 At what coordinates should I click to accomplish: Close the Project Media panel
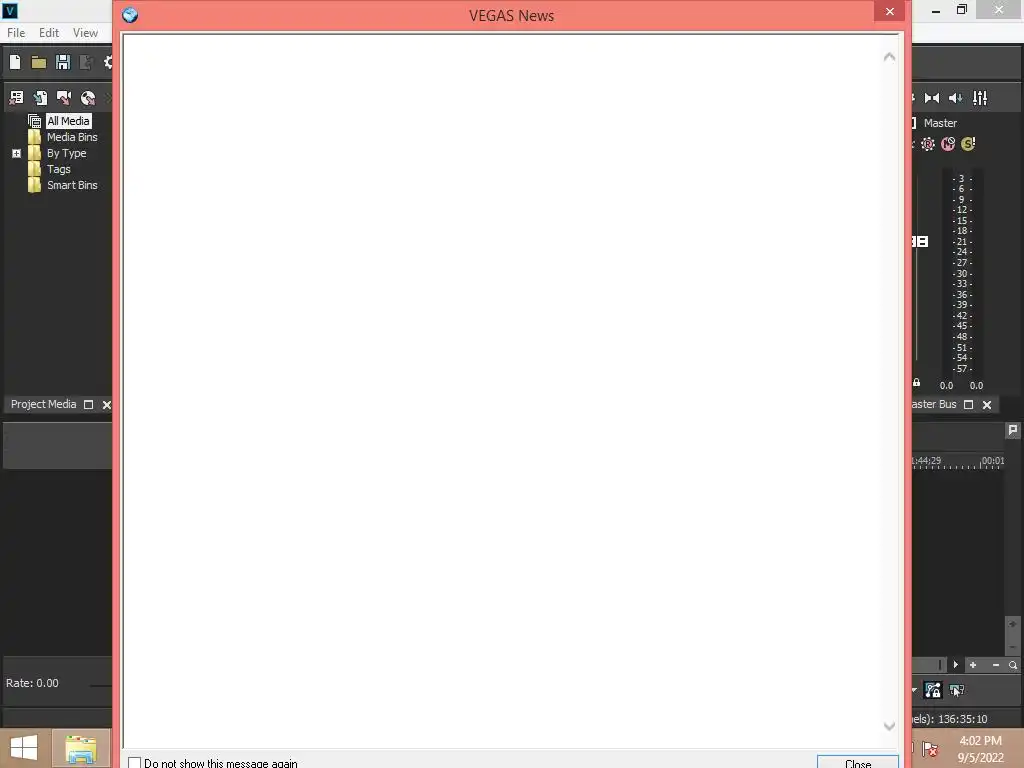coord(106,405)
